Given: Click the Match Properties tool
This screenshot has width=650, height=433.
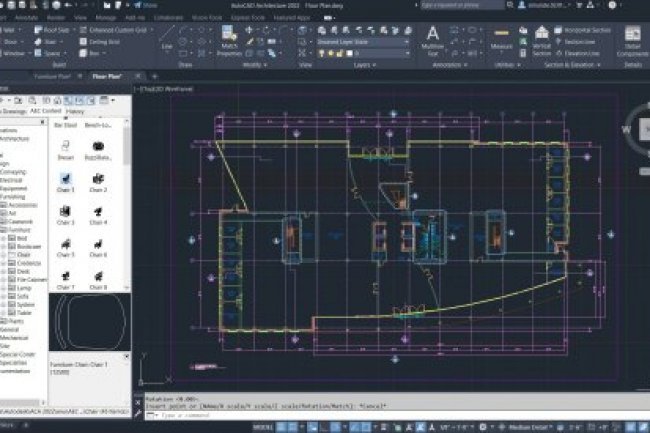Looking at the screenshot, I should click(x=227, y=42).
